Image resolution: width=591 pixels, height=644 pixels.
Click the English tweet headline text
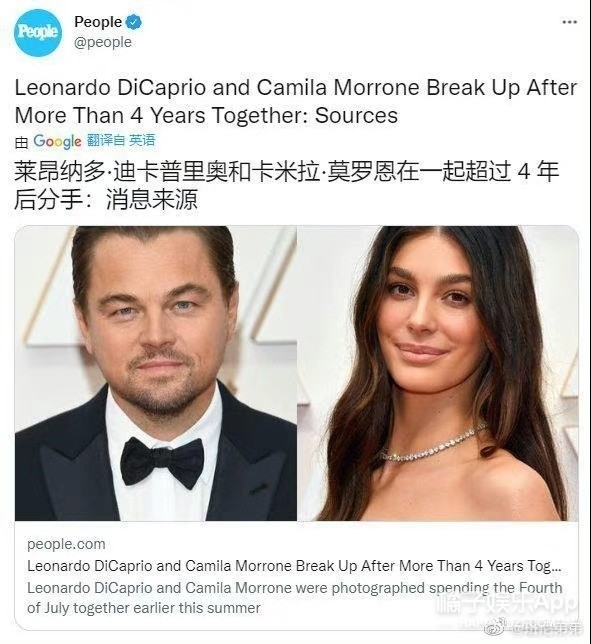(296, 101)
